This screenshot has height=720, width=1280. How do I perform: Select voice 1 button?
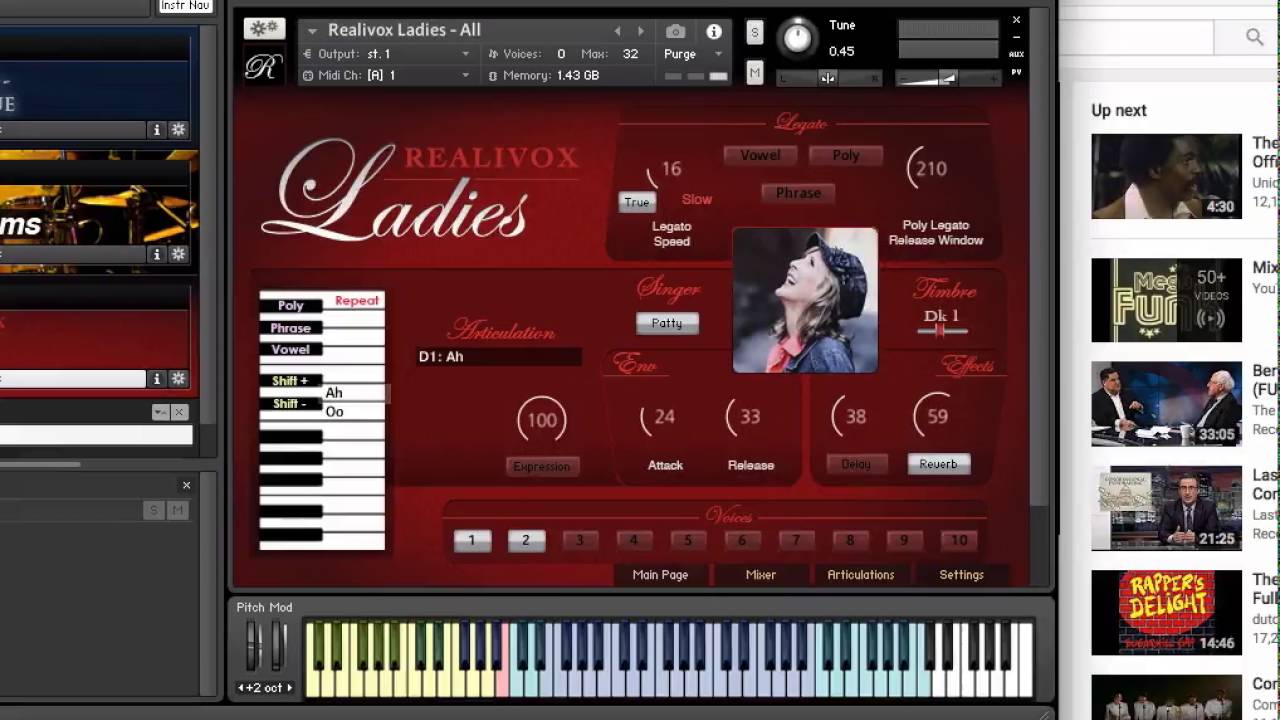pos(472,540)
